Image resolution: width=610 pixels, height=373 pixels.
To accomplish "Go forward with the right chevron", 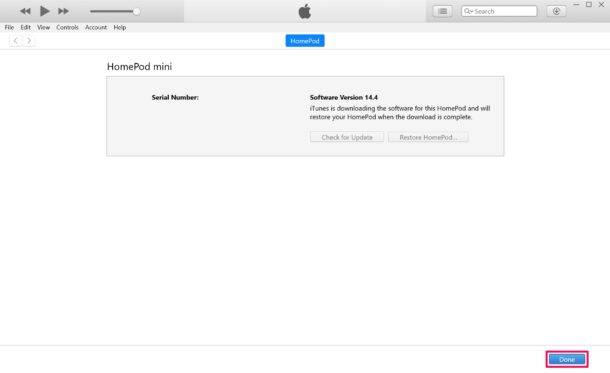I will 29,40.
